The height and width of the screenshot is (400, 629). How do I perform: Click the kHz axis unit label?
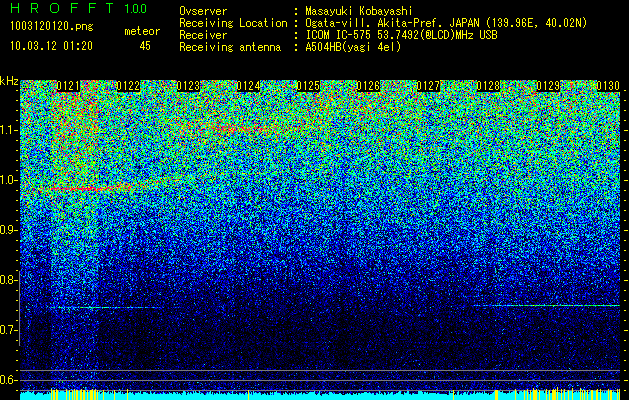[9, 81]
